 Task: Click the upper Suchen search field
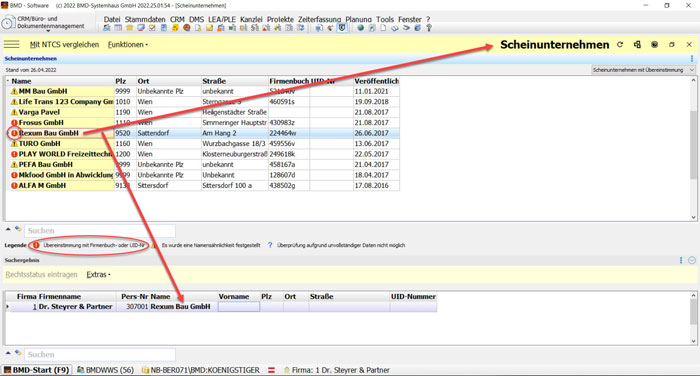(x=100, y=230)
